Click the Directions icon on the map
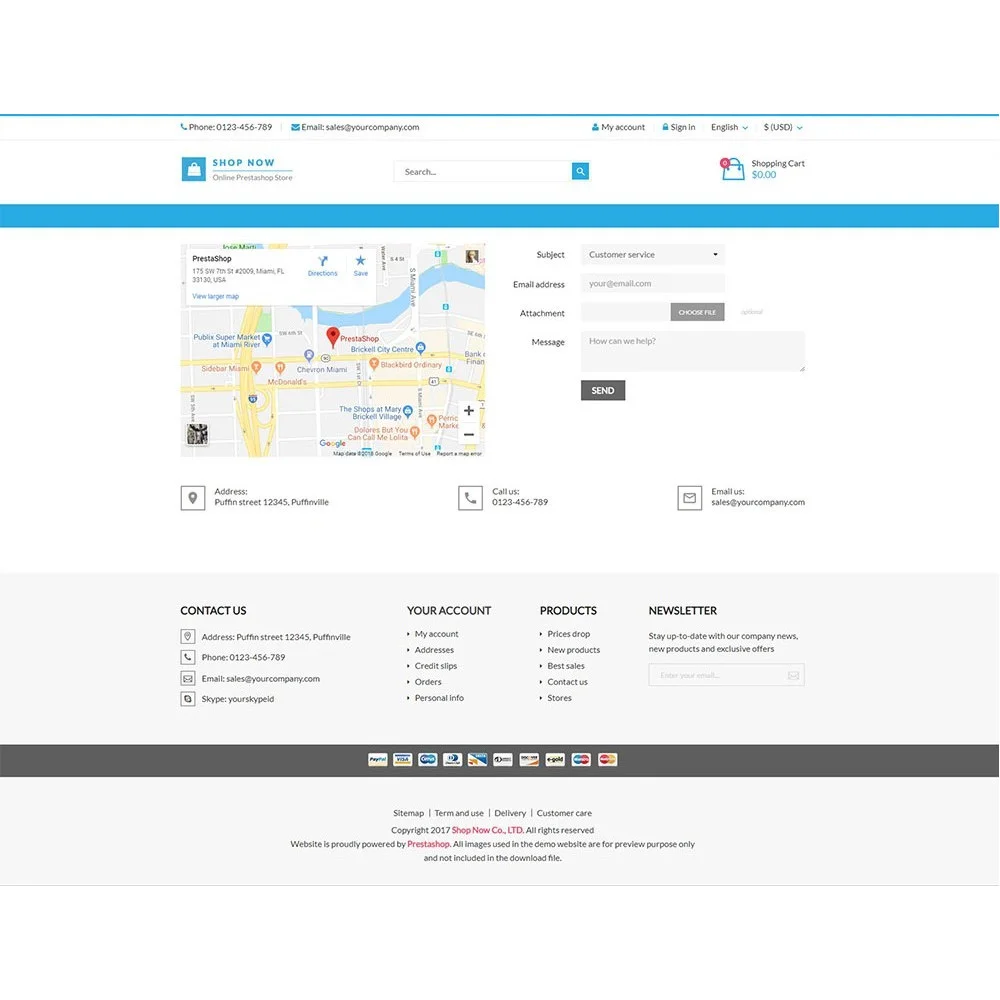 pos(323,260)
